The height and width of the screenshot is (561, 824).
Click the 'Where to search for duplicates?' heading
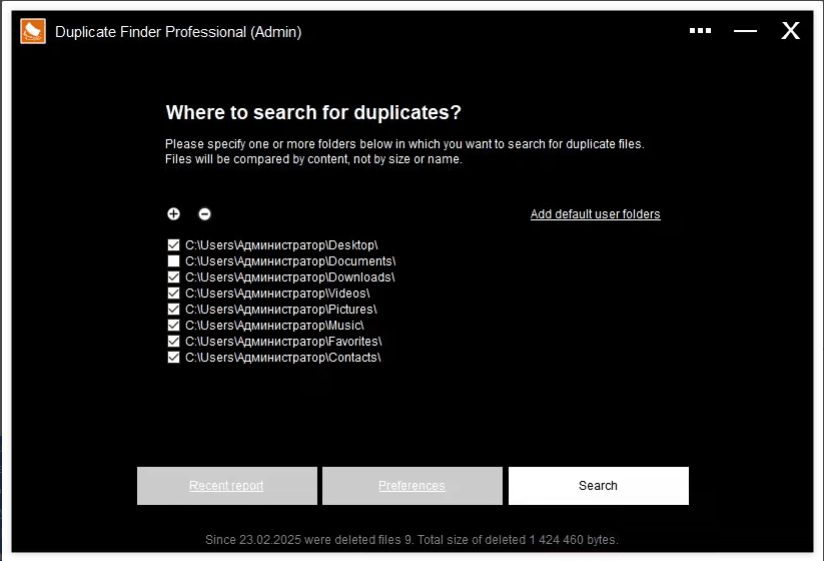[313, 112]
